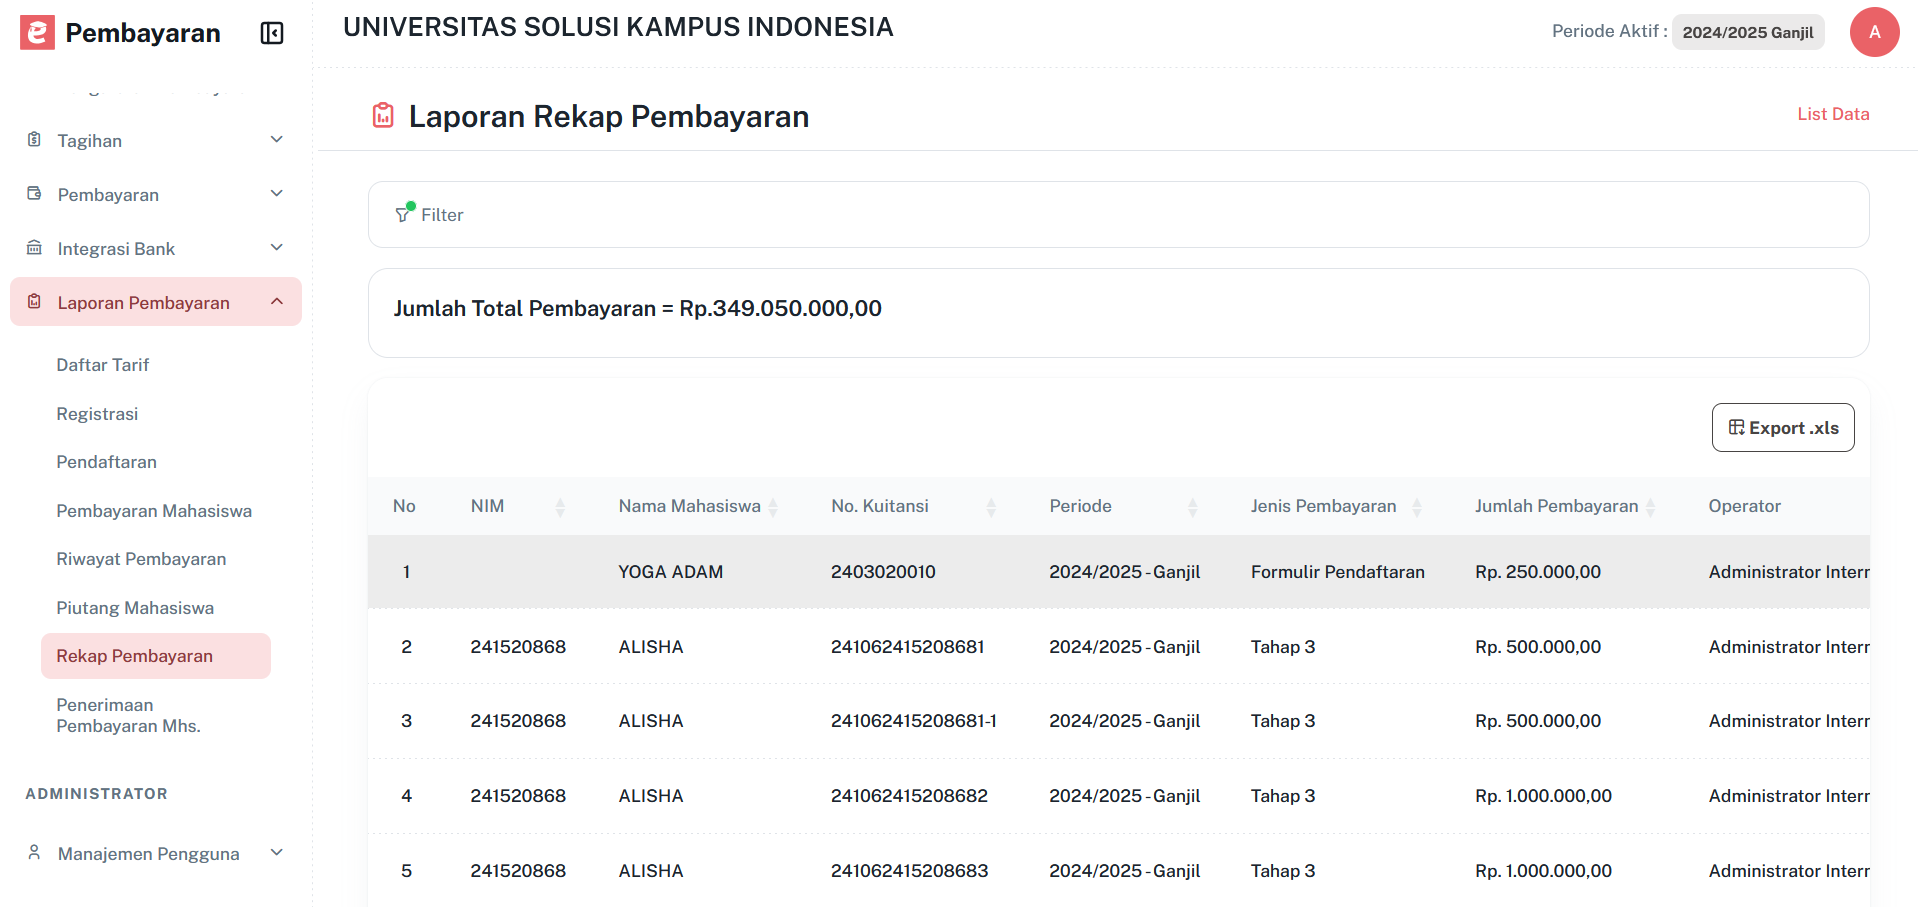Select the Manajemen Pengguna sidebar menu

pyautogui.click(x=156, y=853)
